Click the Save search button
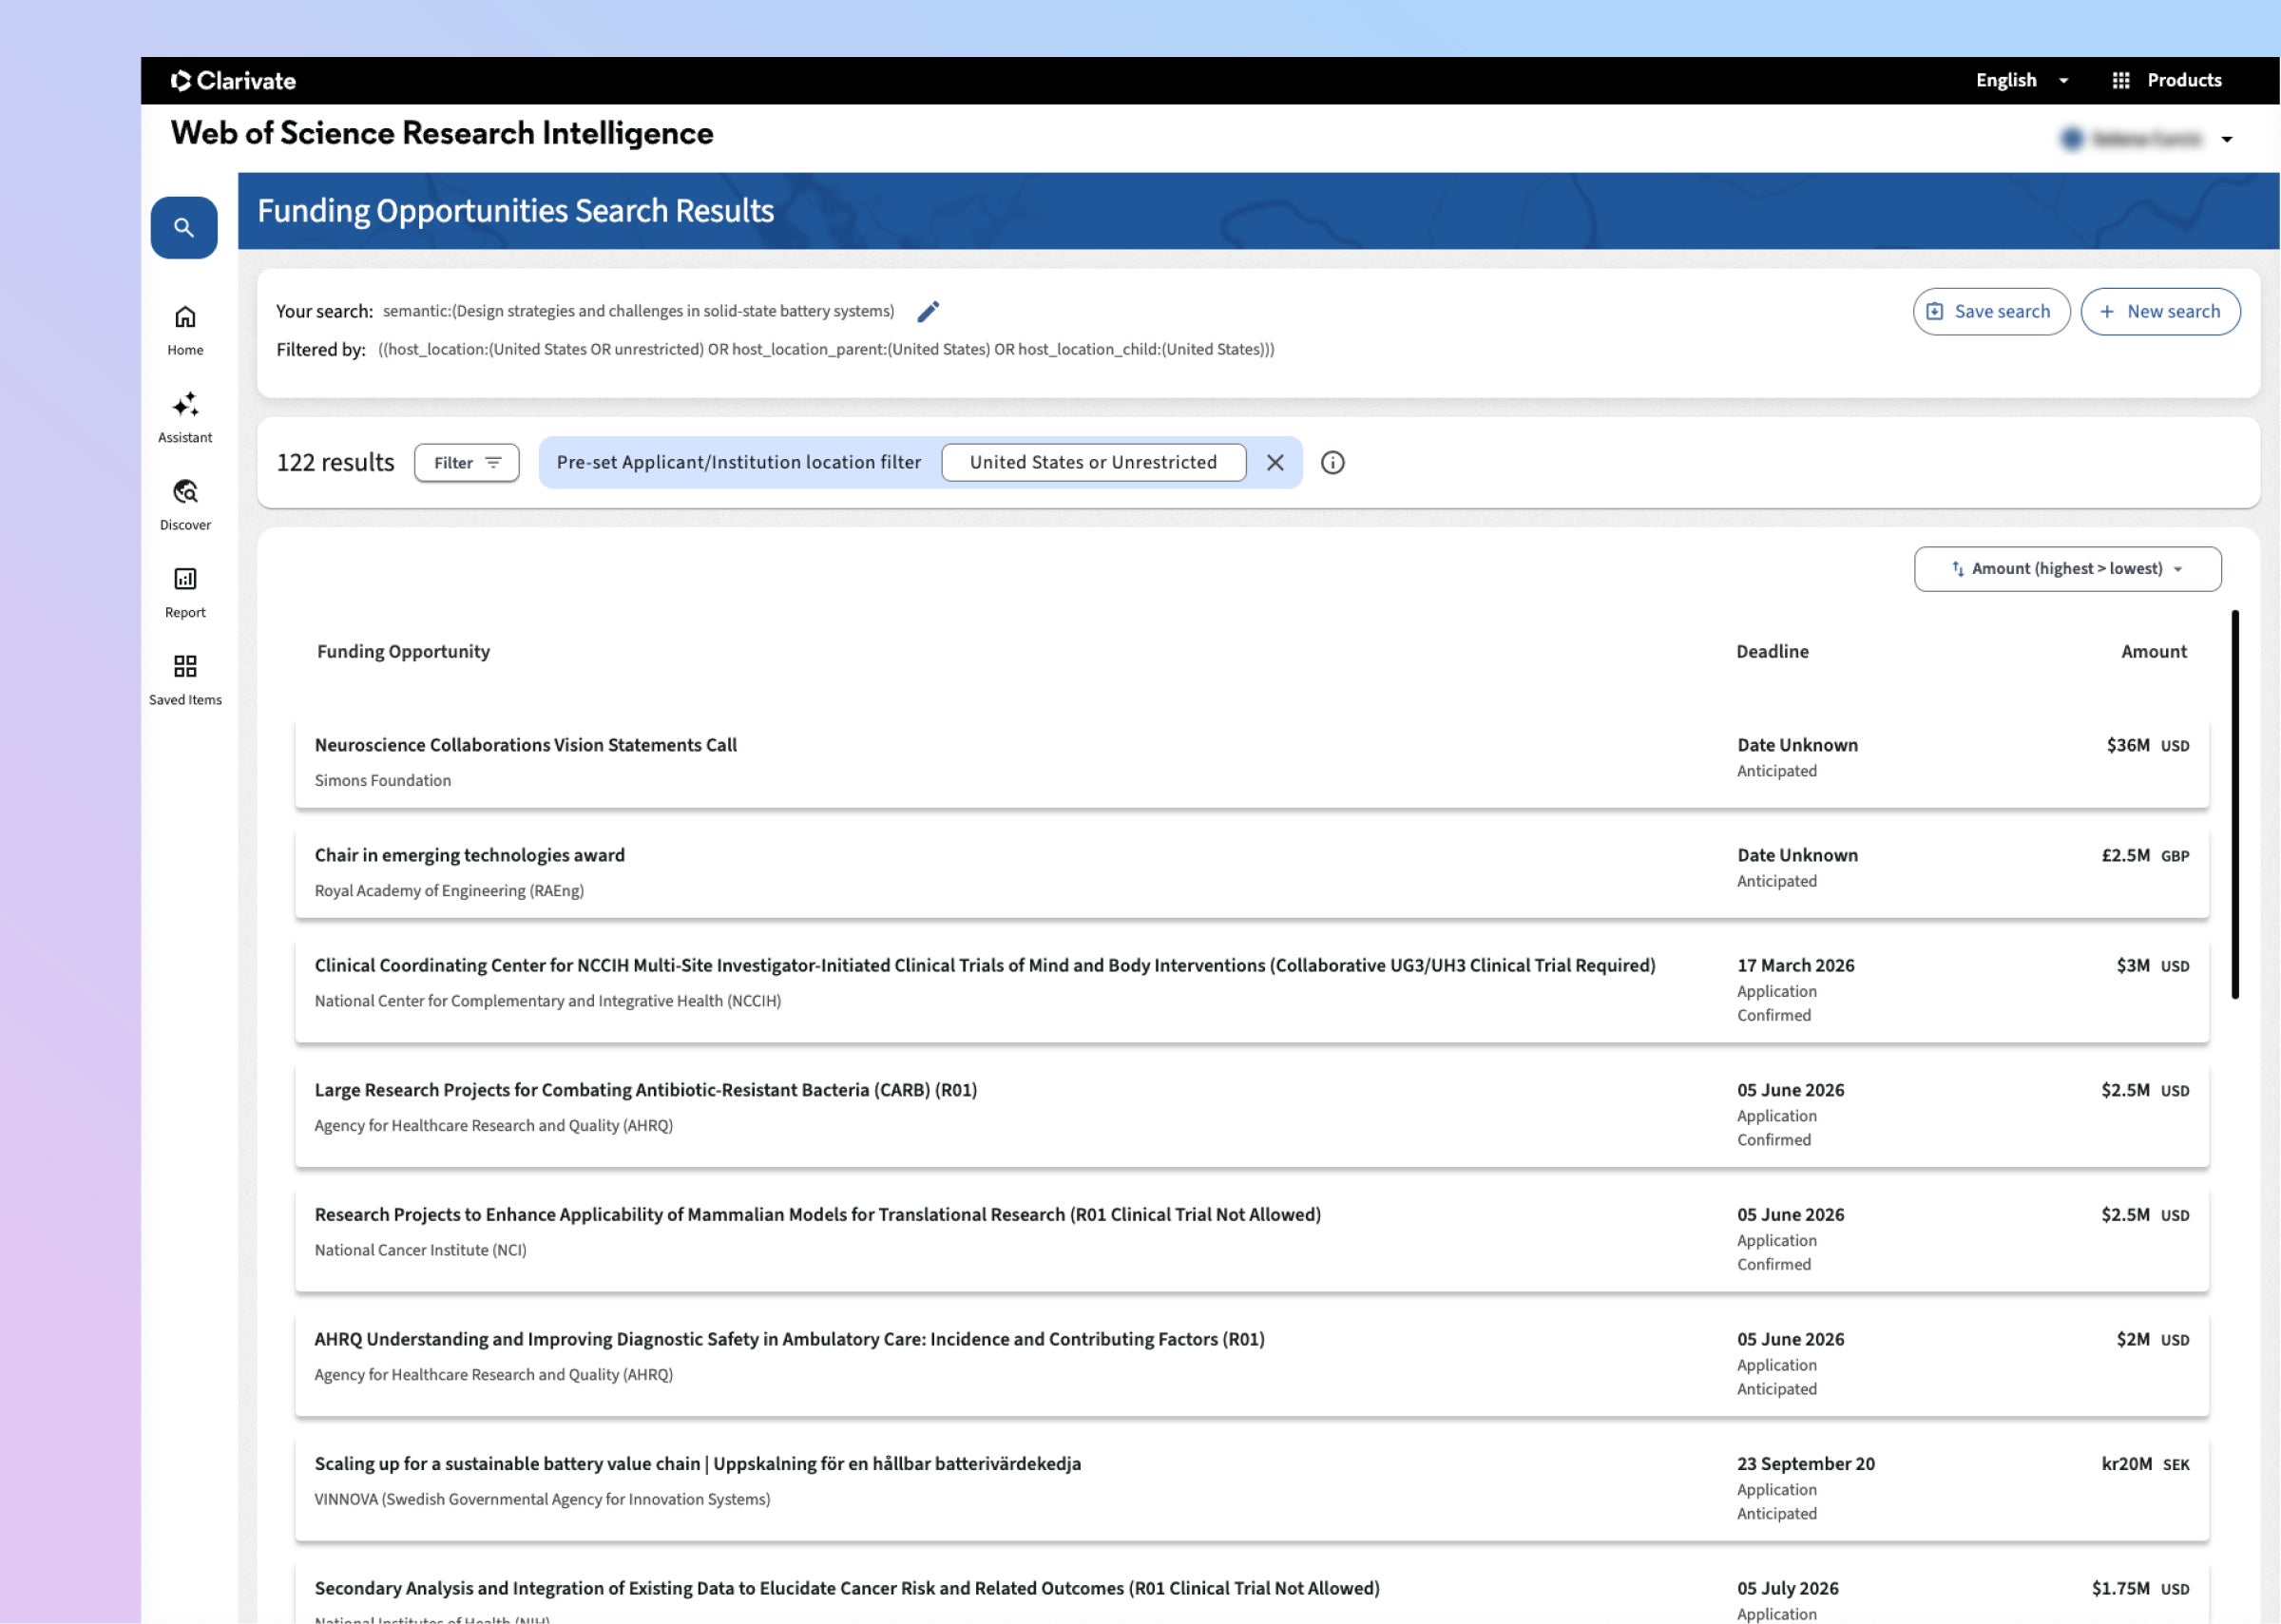This screenshot has width=2281, height=1624. click(x=1990, y=312)
